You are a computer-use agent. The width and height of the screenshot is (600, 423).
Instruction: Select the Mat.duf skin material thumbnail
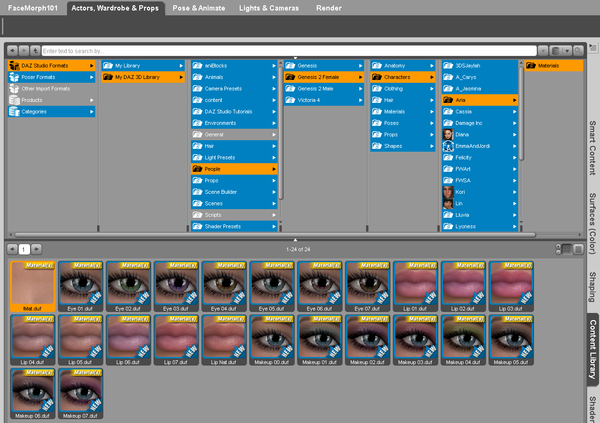point(33,286)
